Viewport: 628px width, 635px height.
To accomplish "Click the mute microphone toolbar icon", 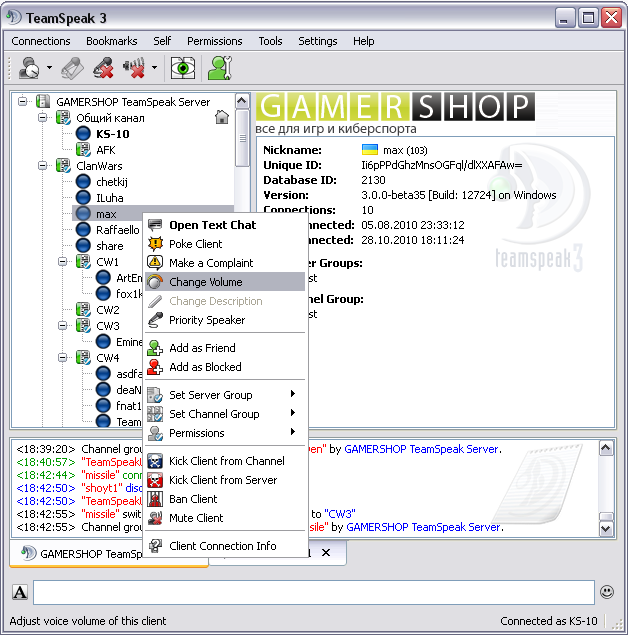I will pyautogui.click(x=103, y=68).
